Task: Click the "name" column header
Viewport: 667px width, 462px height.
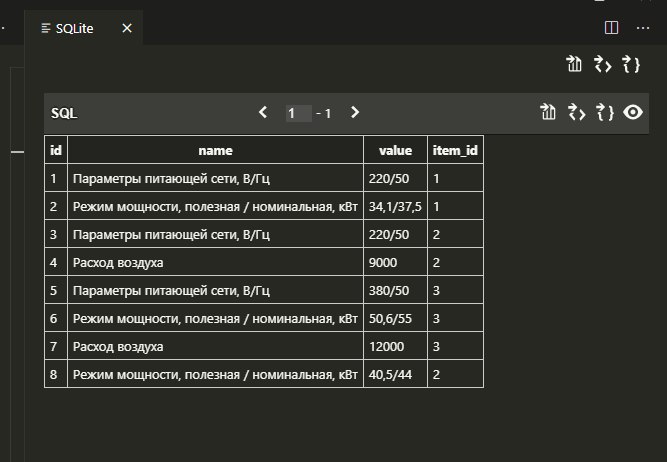Action: (215, 150)
